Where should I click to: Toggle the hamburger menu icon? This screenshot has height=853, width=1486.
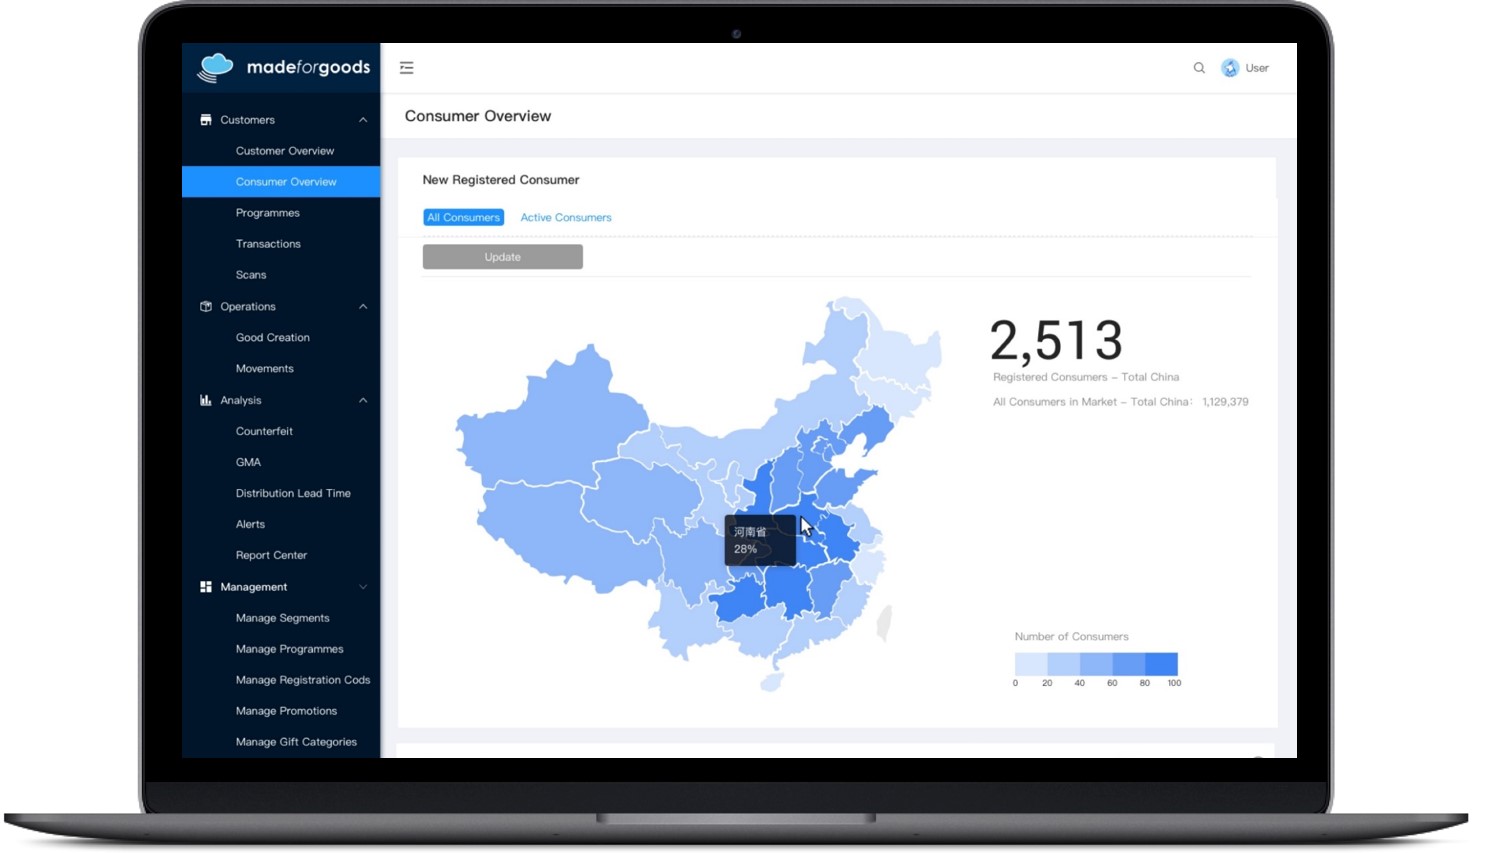click(406, 68)
